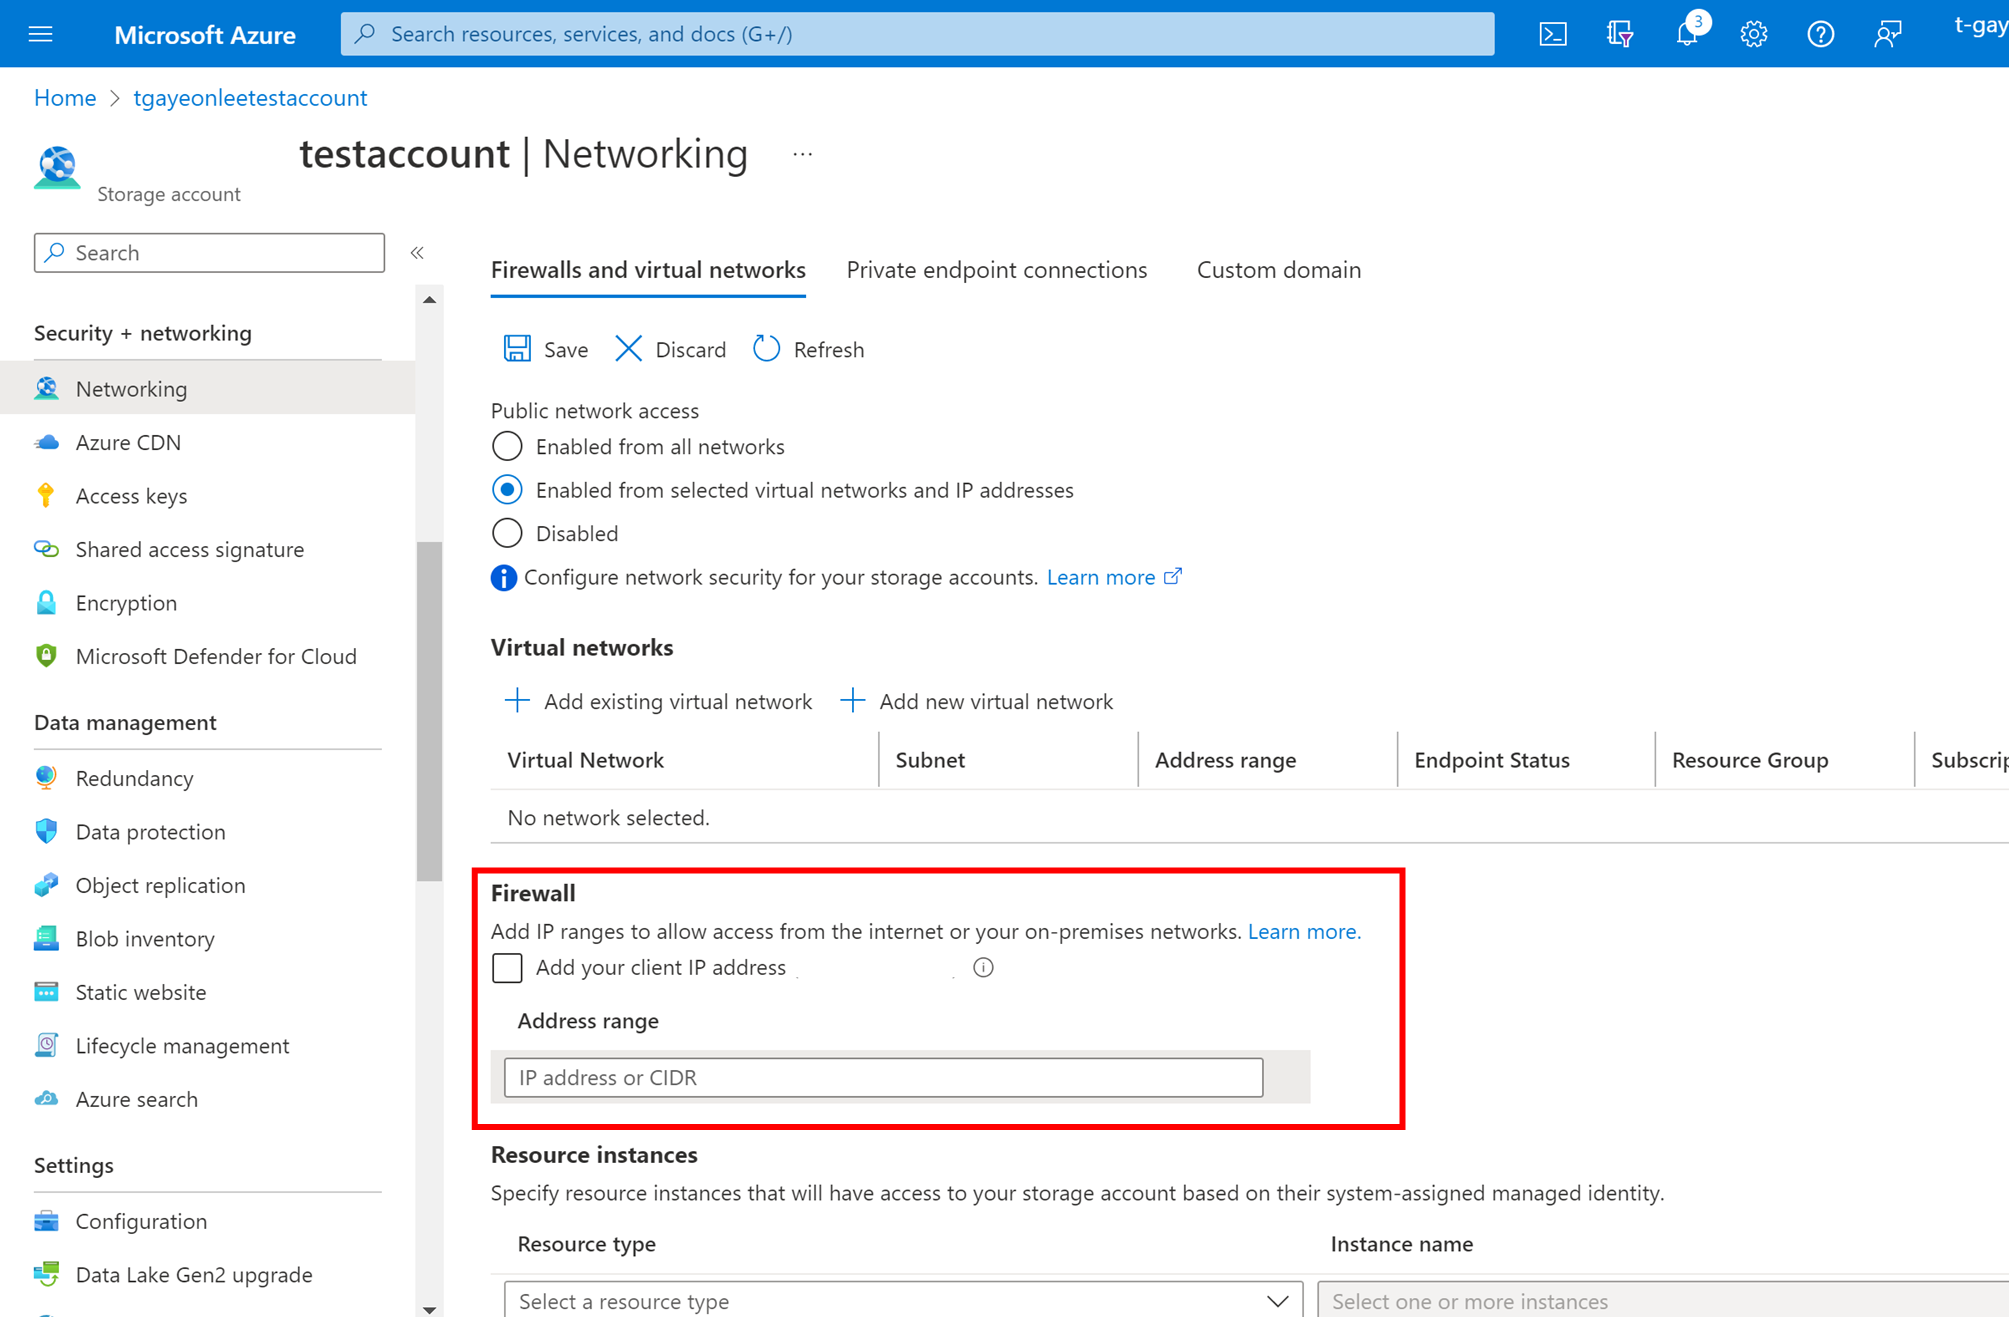Open the hamburger portal menu
This screenshot has width=2010, height=1318.
(x=41, y=34)
